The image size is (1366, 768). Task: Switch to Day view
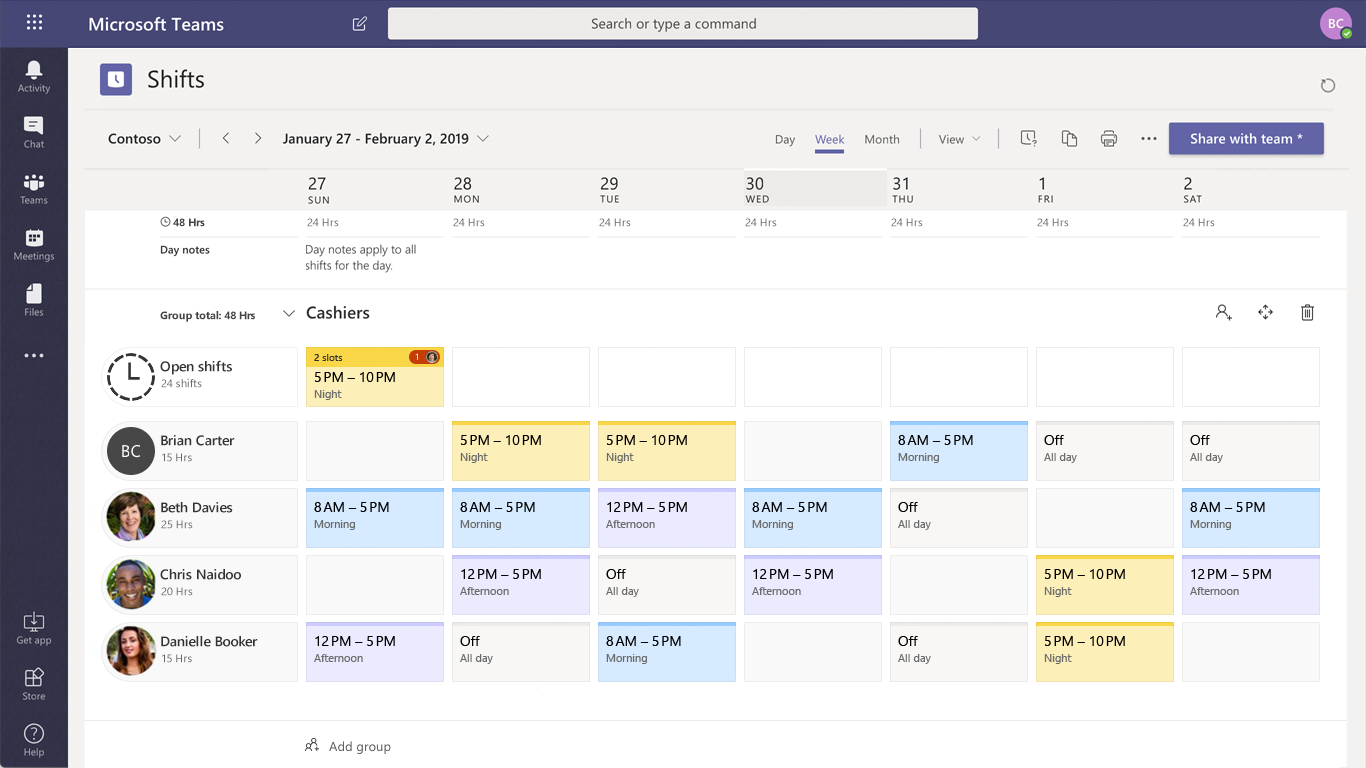(785, 140)
